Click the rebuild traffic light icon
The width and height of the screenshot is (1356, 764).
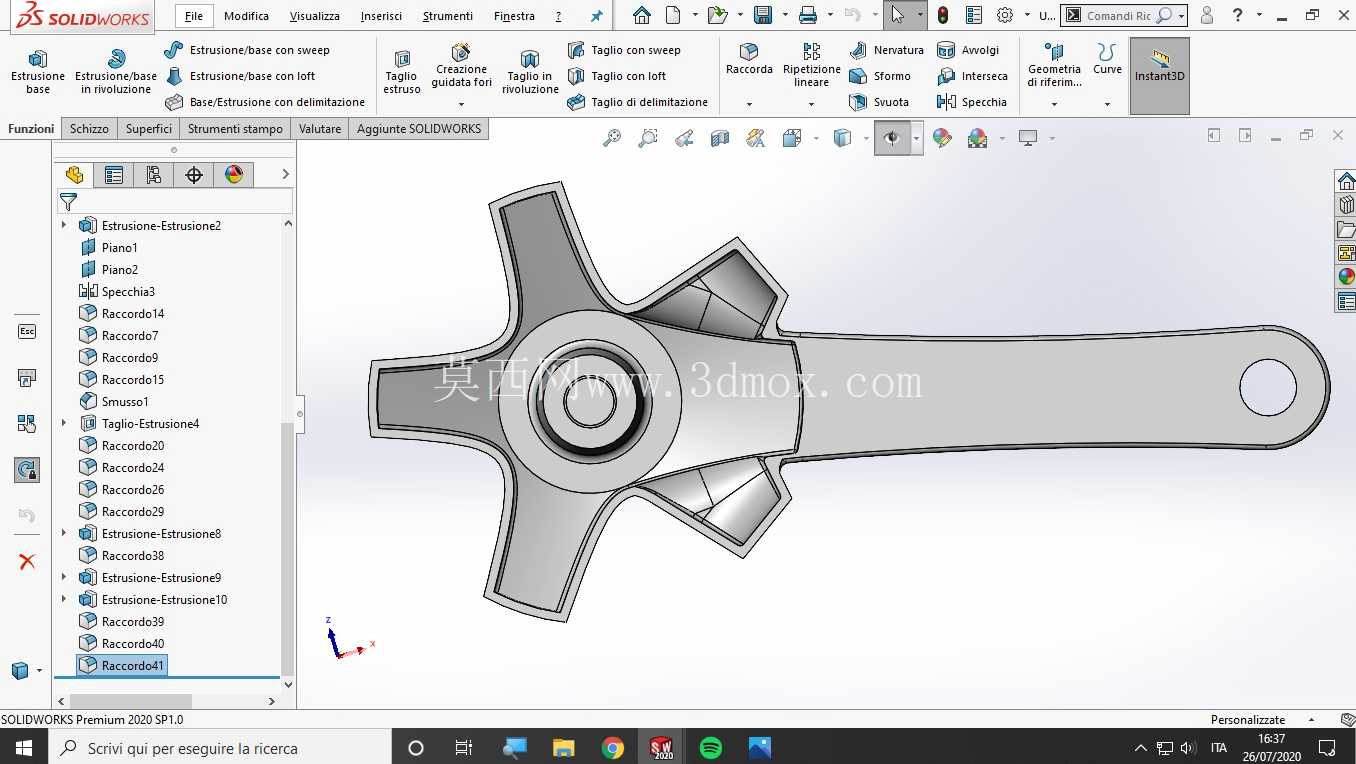click(942, 16)
